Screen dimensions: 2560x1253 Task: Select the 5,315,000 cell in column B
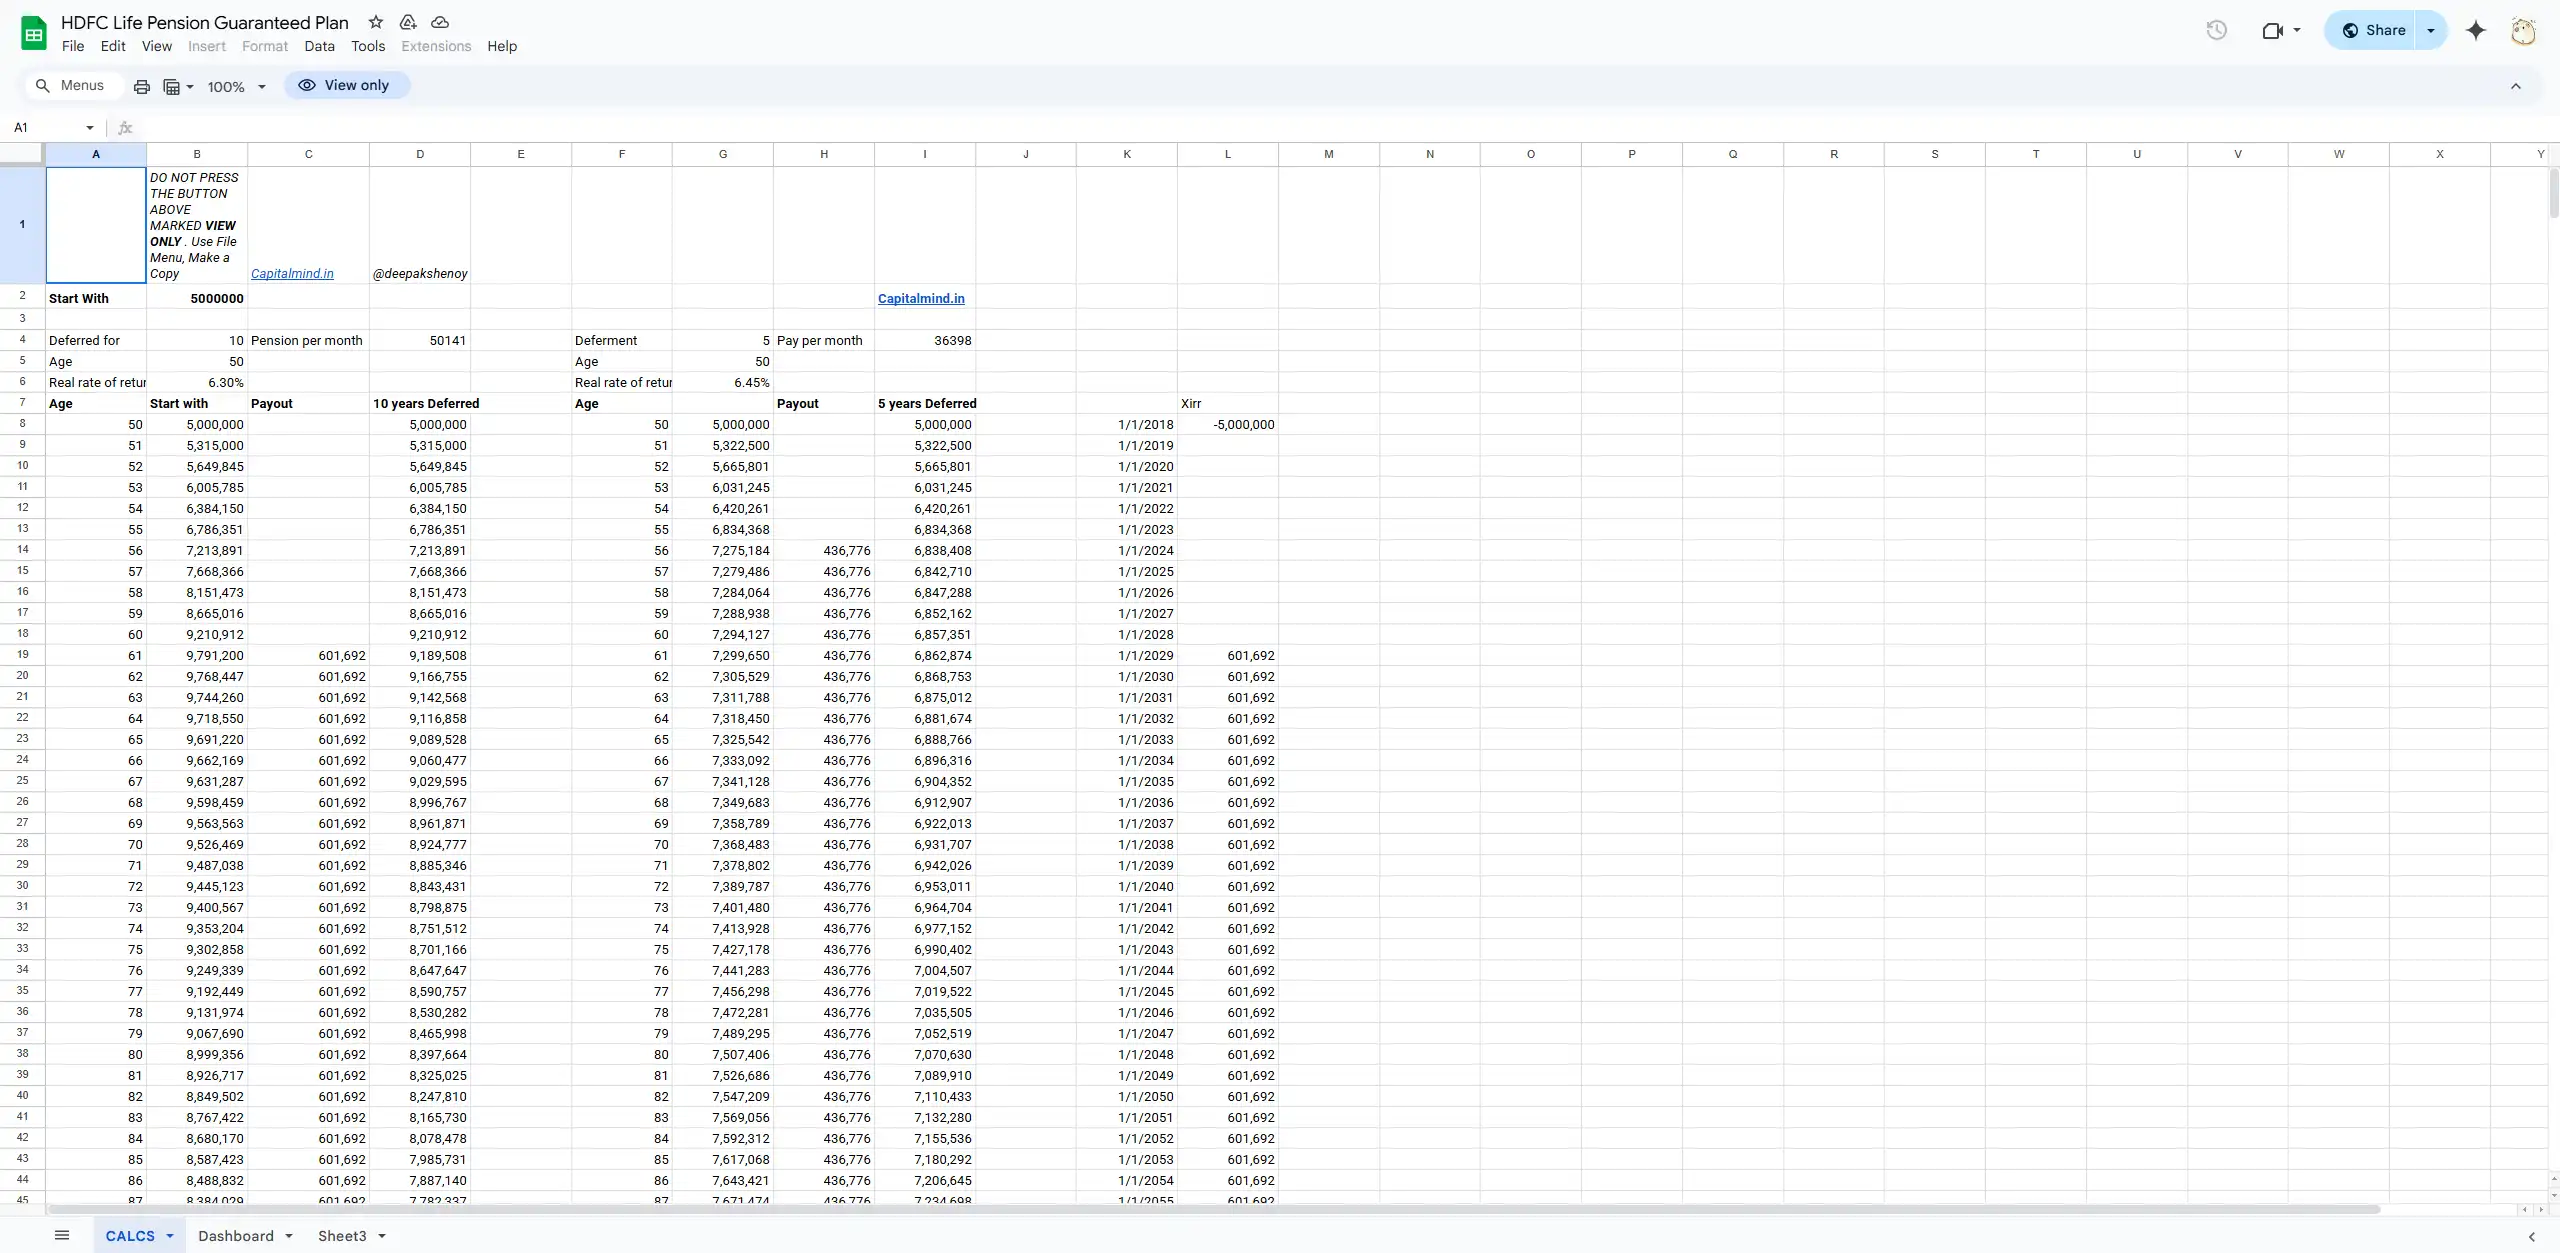(x=197, y=445)
